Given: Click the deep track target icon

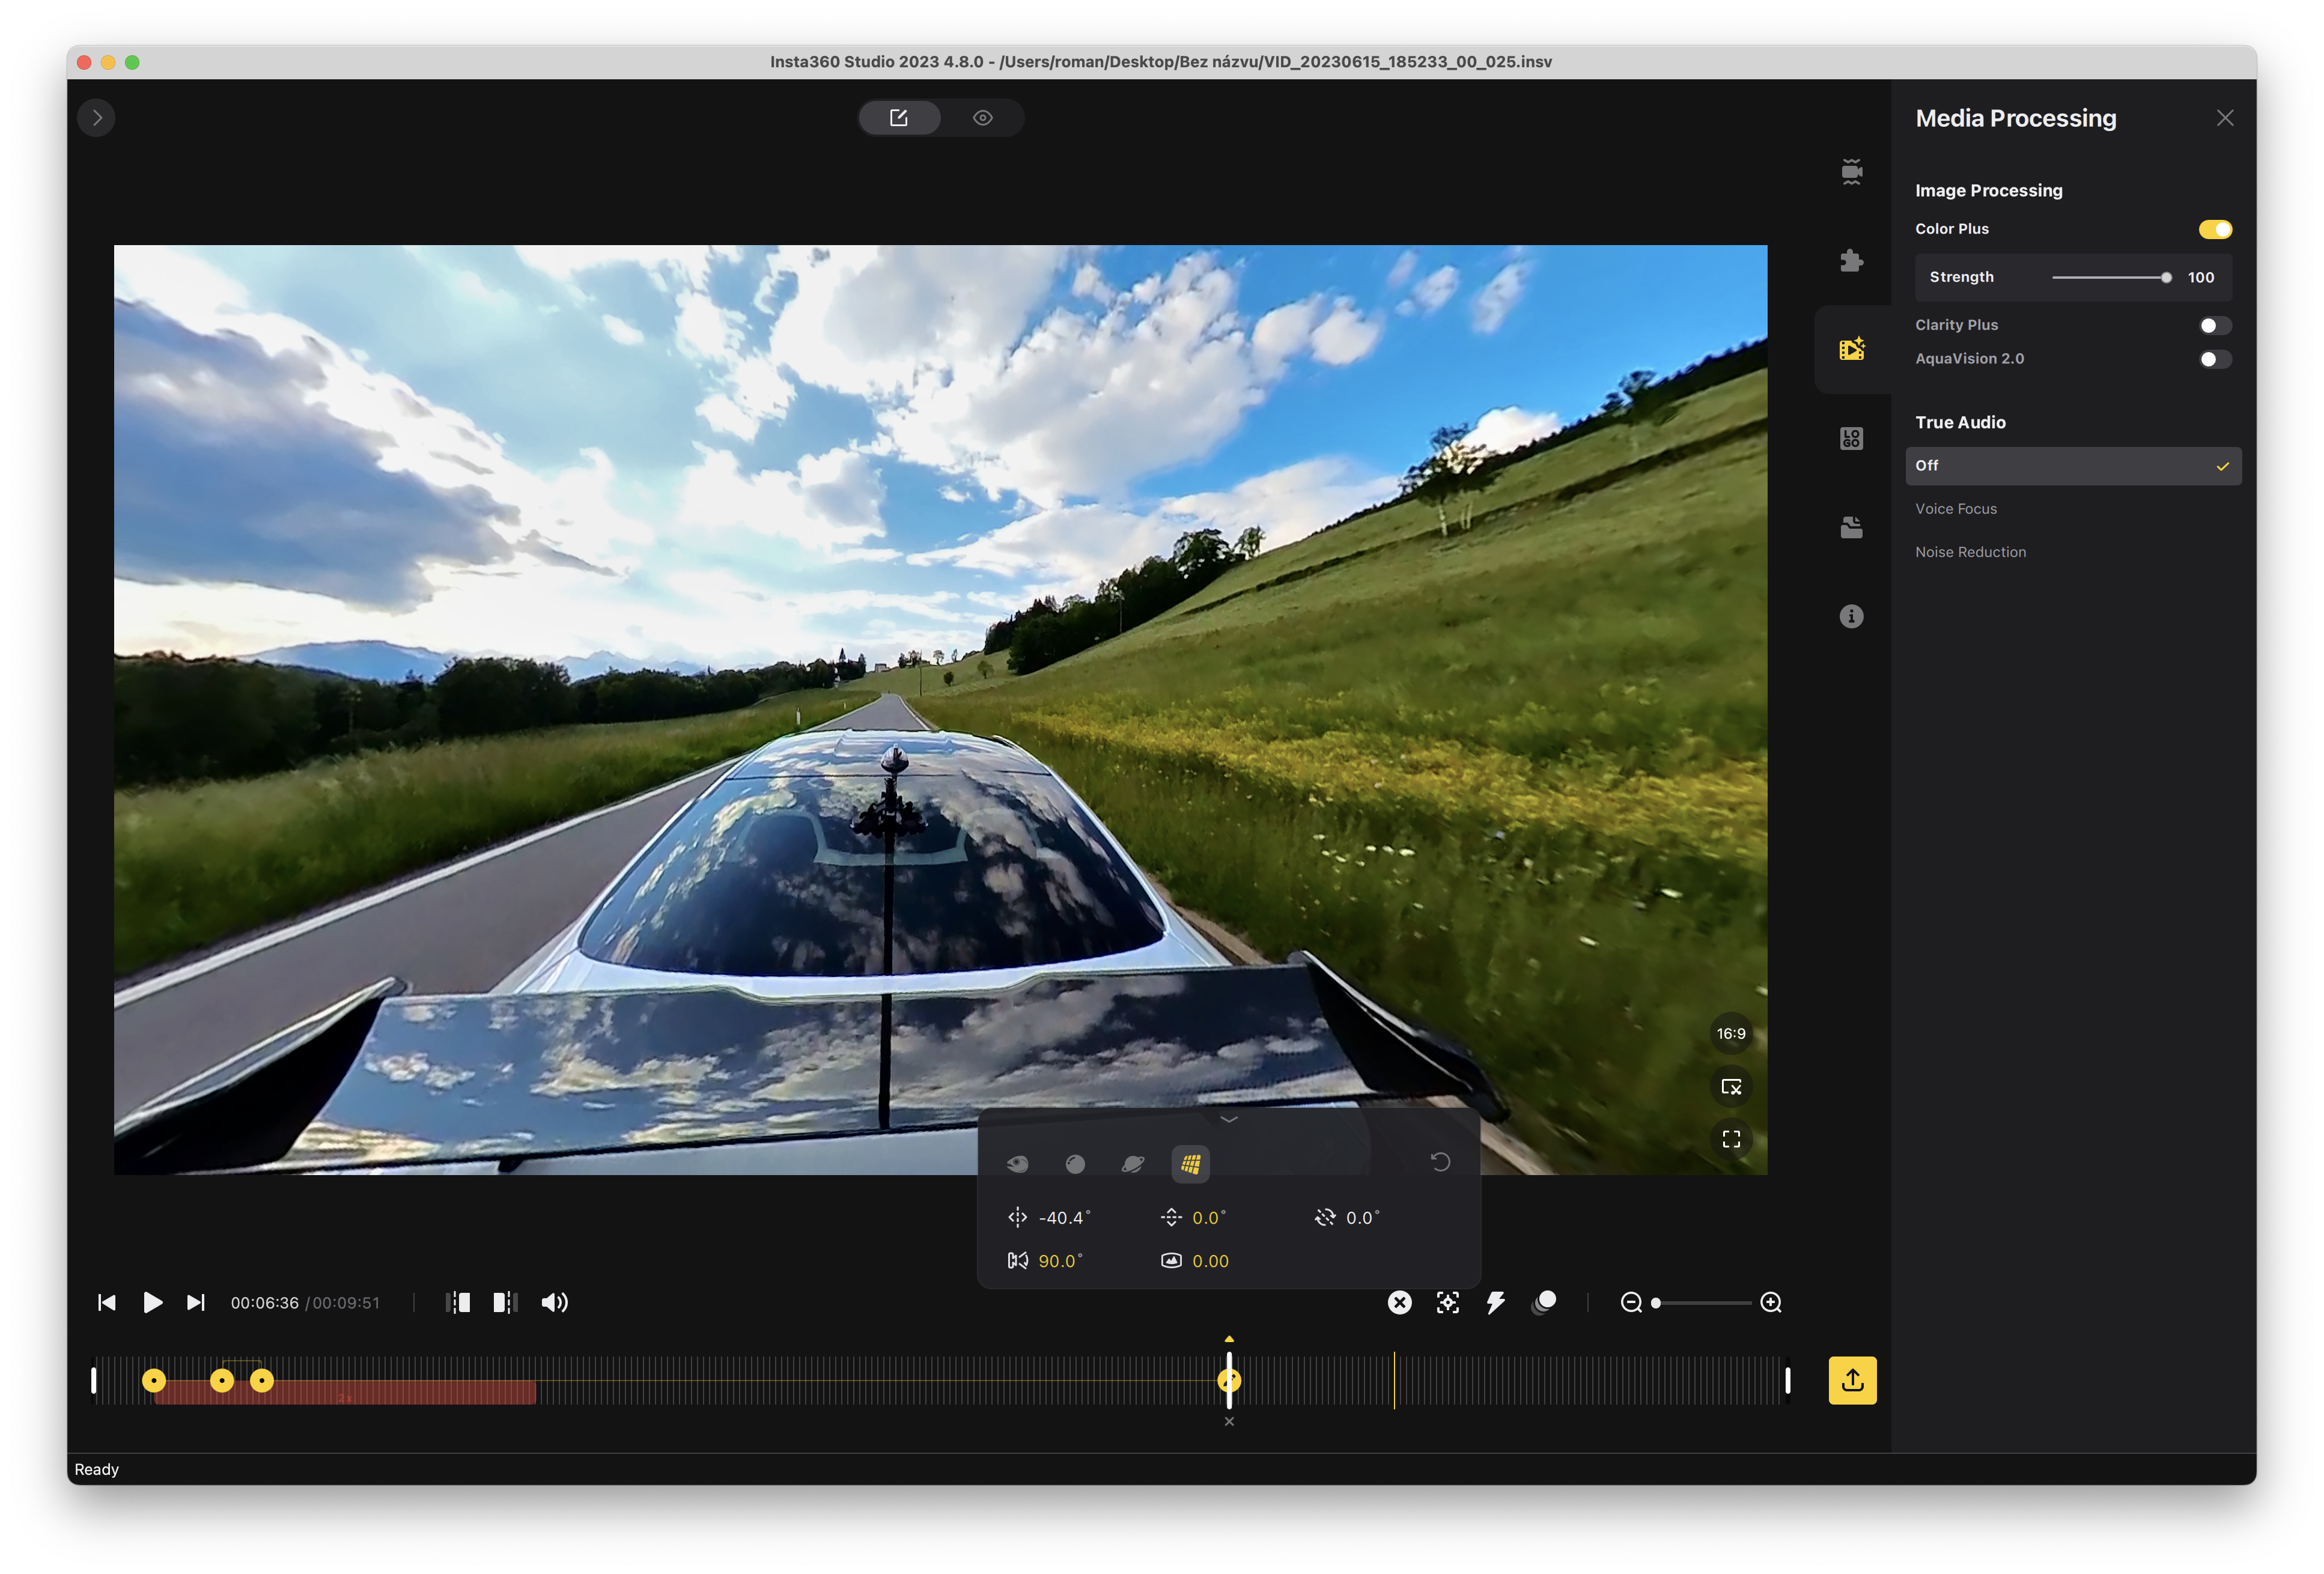Looking at the screenshot, I should [x=1447, y=1302].
